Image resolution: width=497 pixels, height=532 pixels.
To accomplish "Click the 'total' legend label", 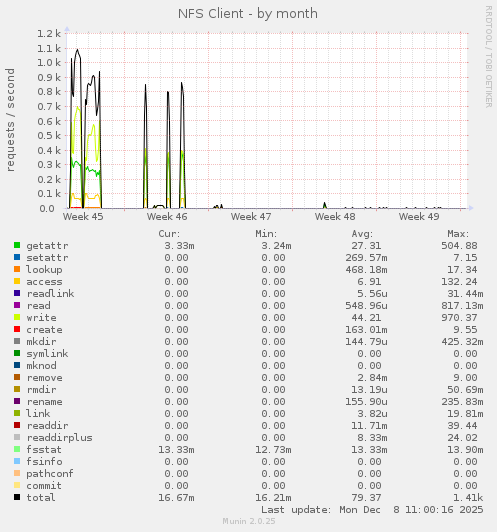I will click(41, 497).
